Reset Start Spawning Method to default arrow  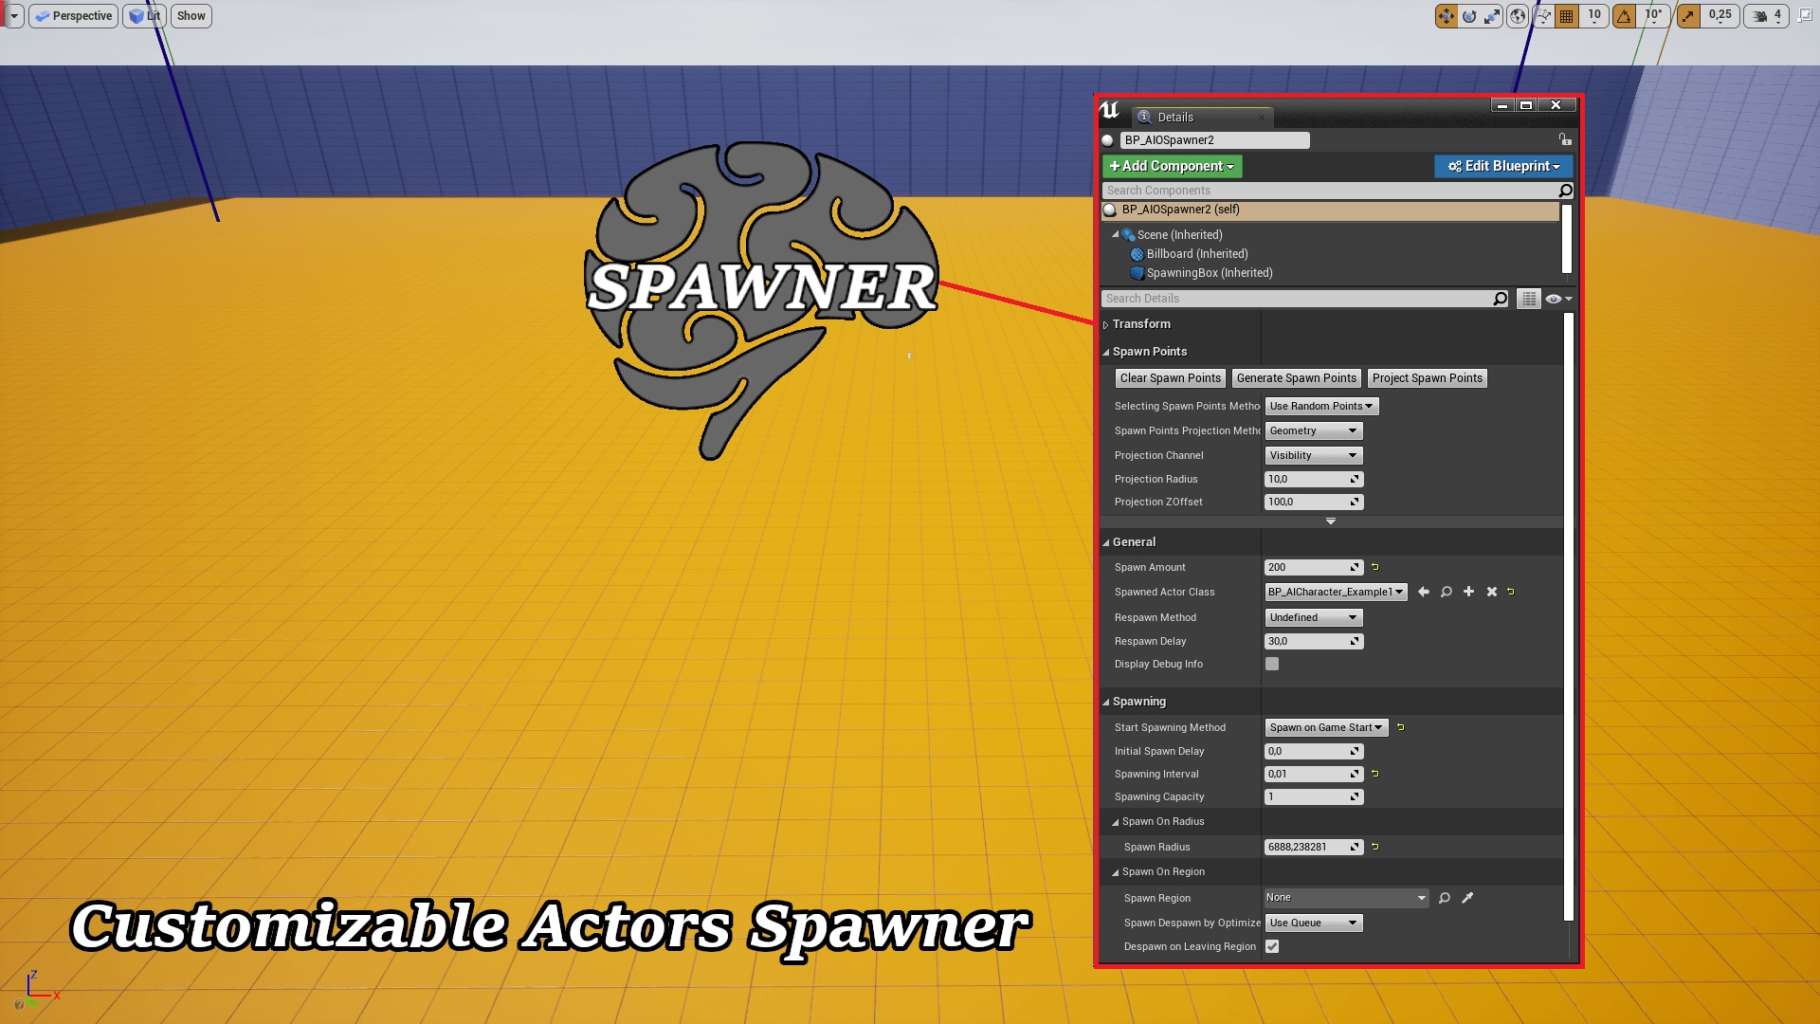coord(1401,728)
